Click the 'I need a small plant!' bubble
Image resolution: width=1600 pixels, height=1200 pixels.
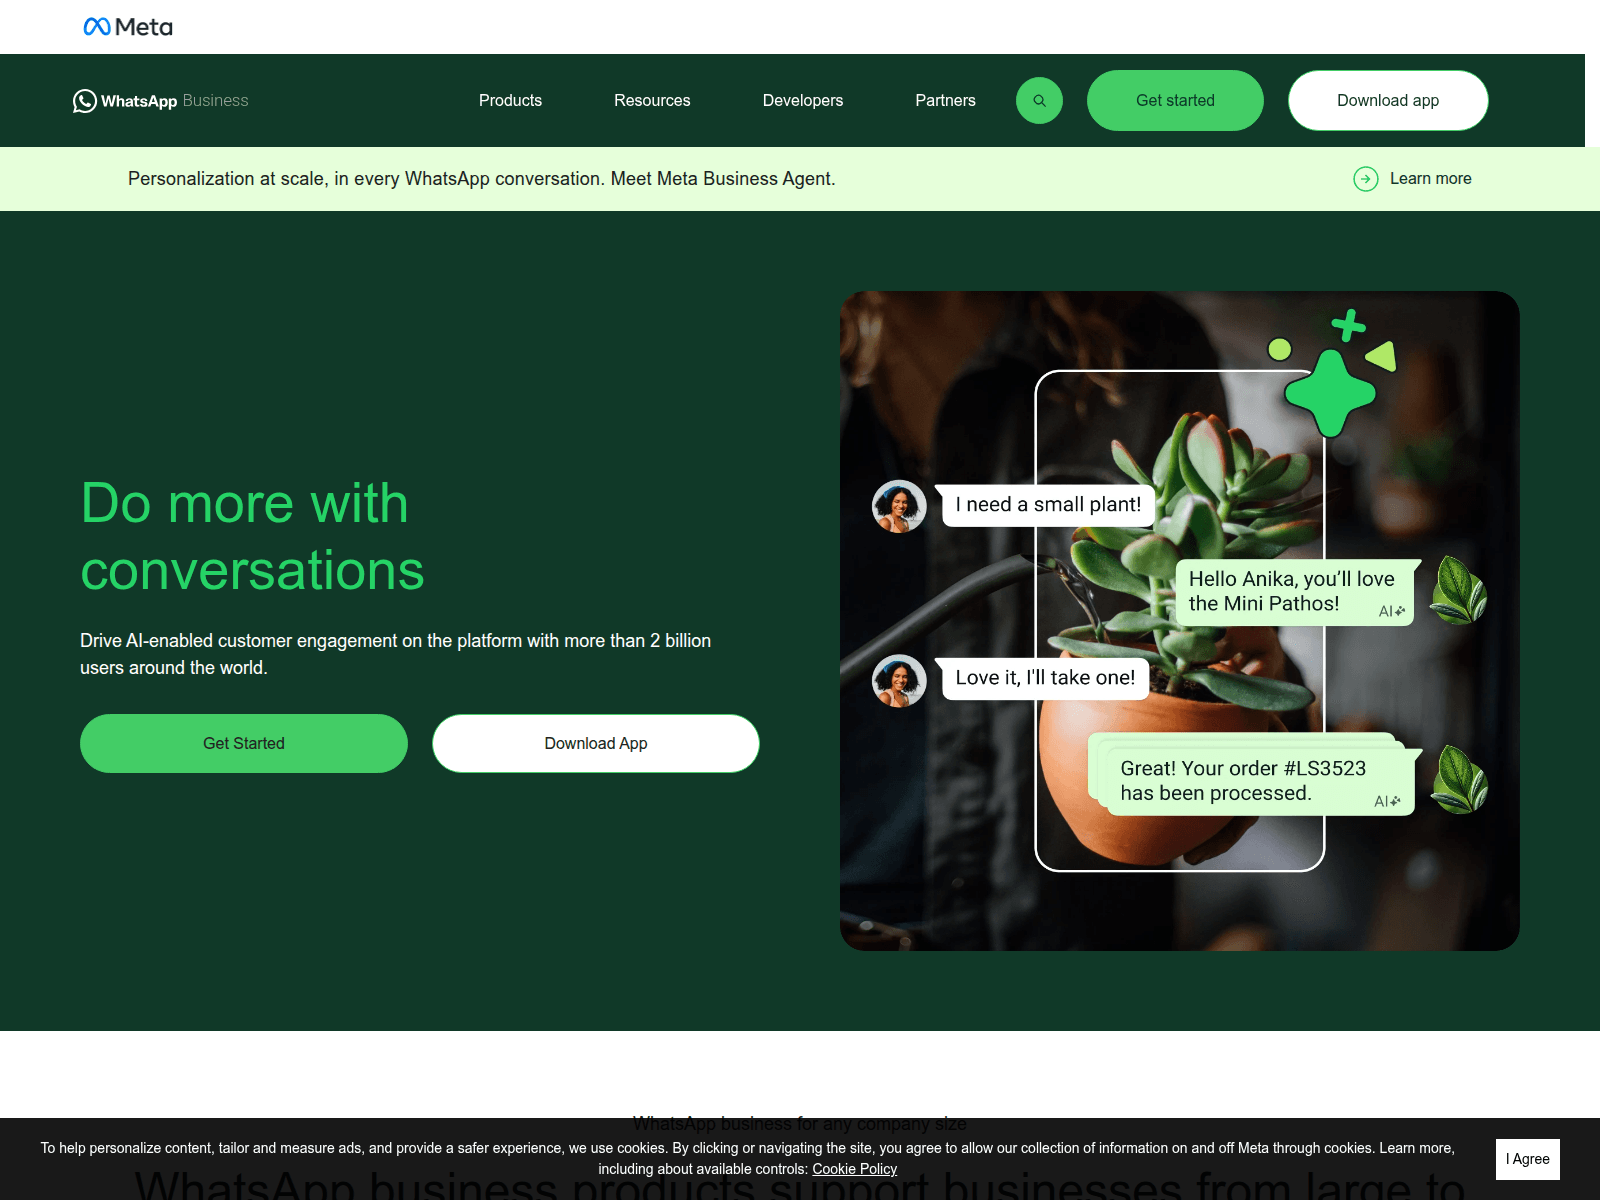click(1047, 505)
